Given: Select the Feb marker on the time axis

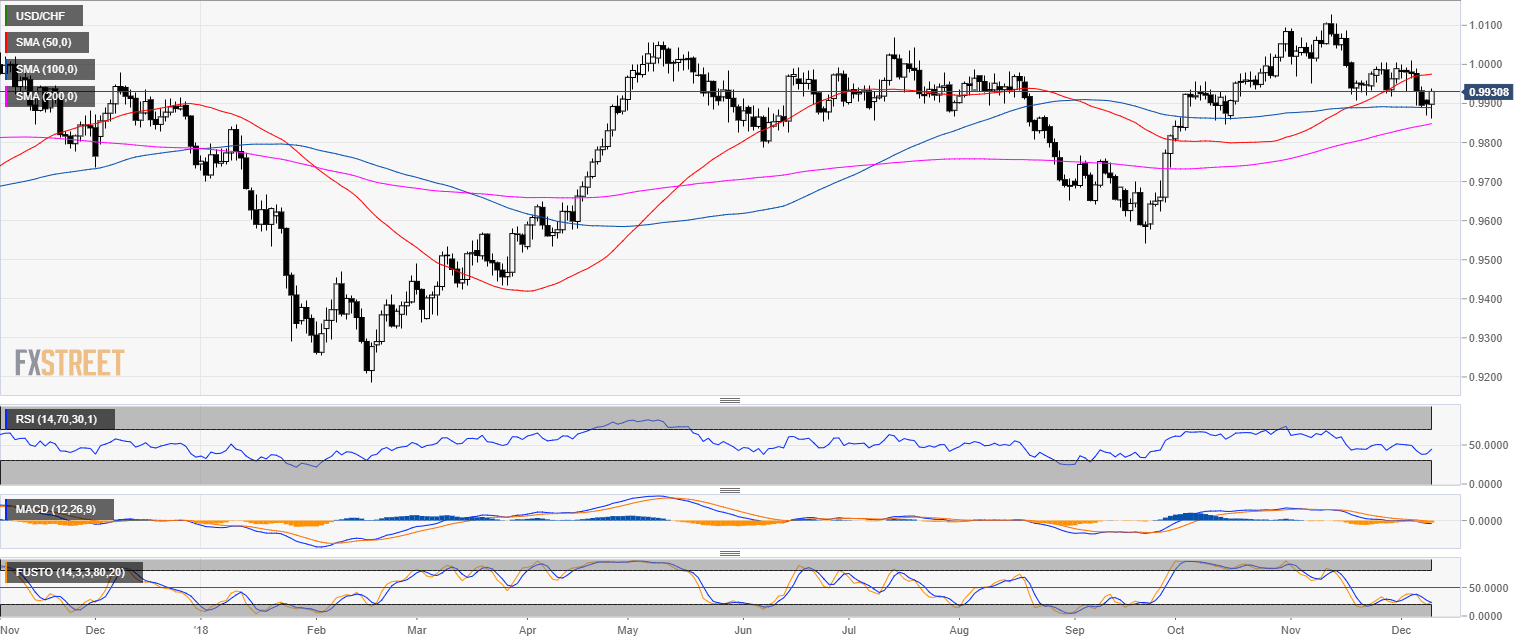Looking at the screenshot, I should click(316, 631).
